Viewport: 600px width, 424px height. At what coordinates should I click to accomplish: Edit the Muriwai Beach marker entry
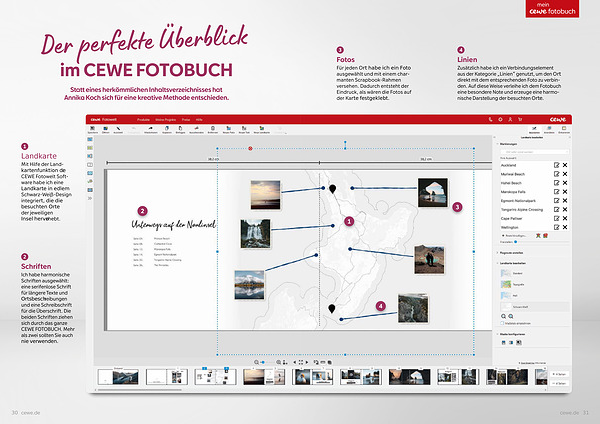556,174
